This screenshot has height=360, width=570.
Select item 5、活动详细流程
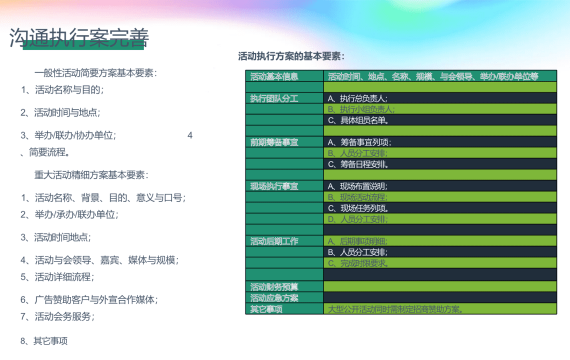click(x=57, y=277)
